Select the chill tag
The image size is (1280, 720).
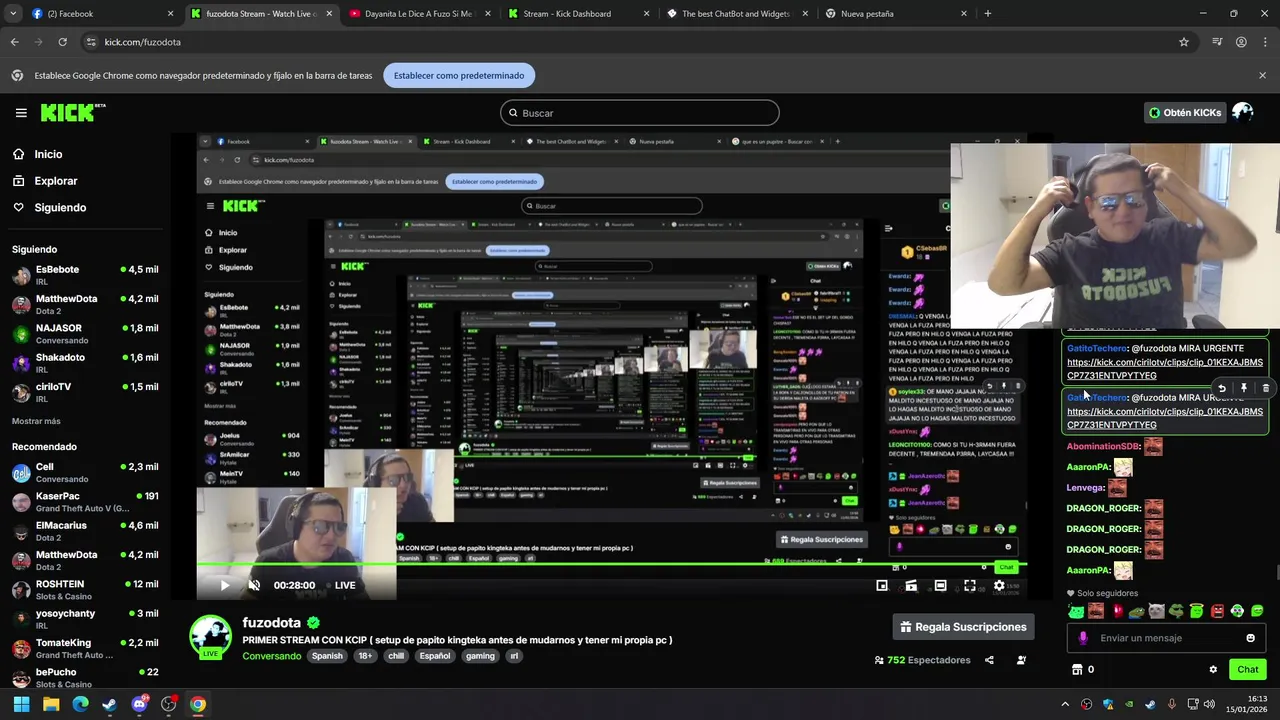[x=396, y=656]
